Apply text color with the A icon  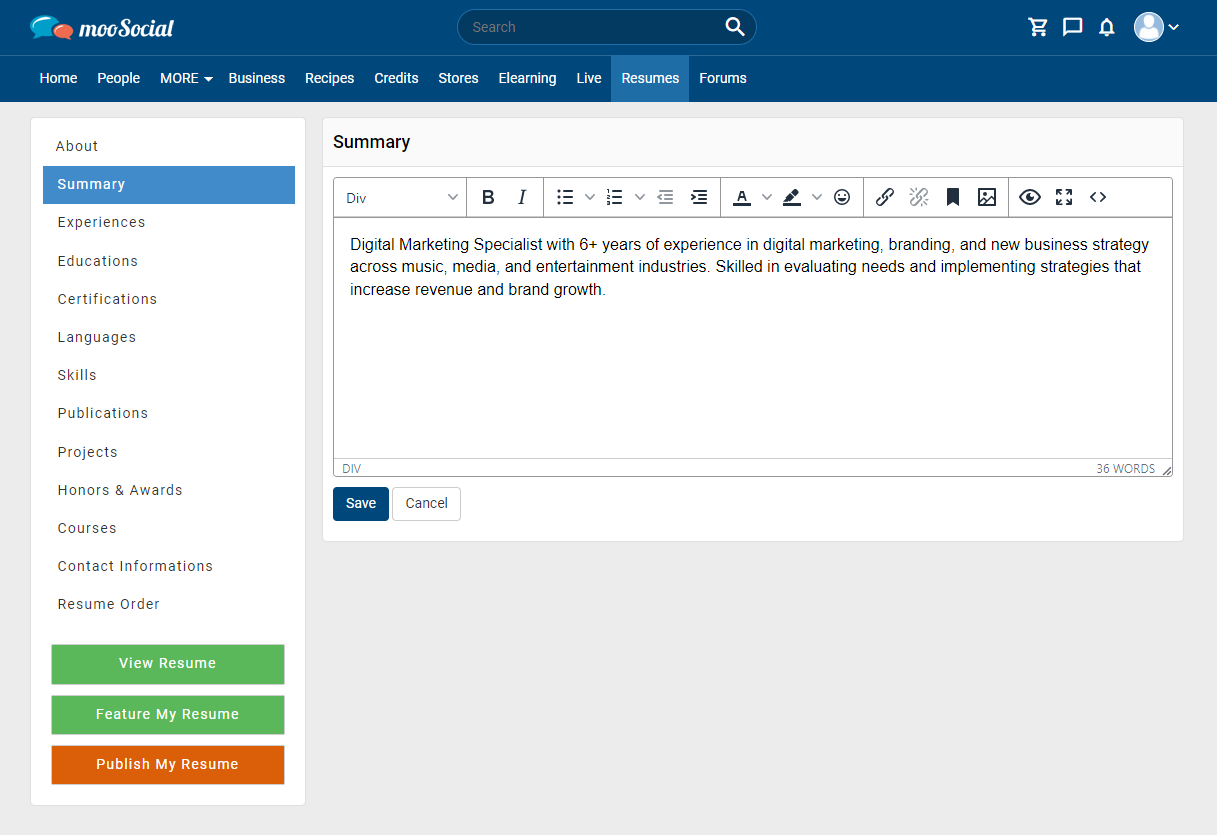coord(742,197)
